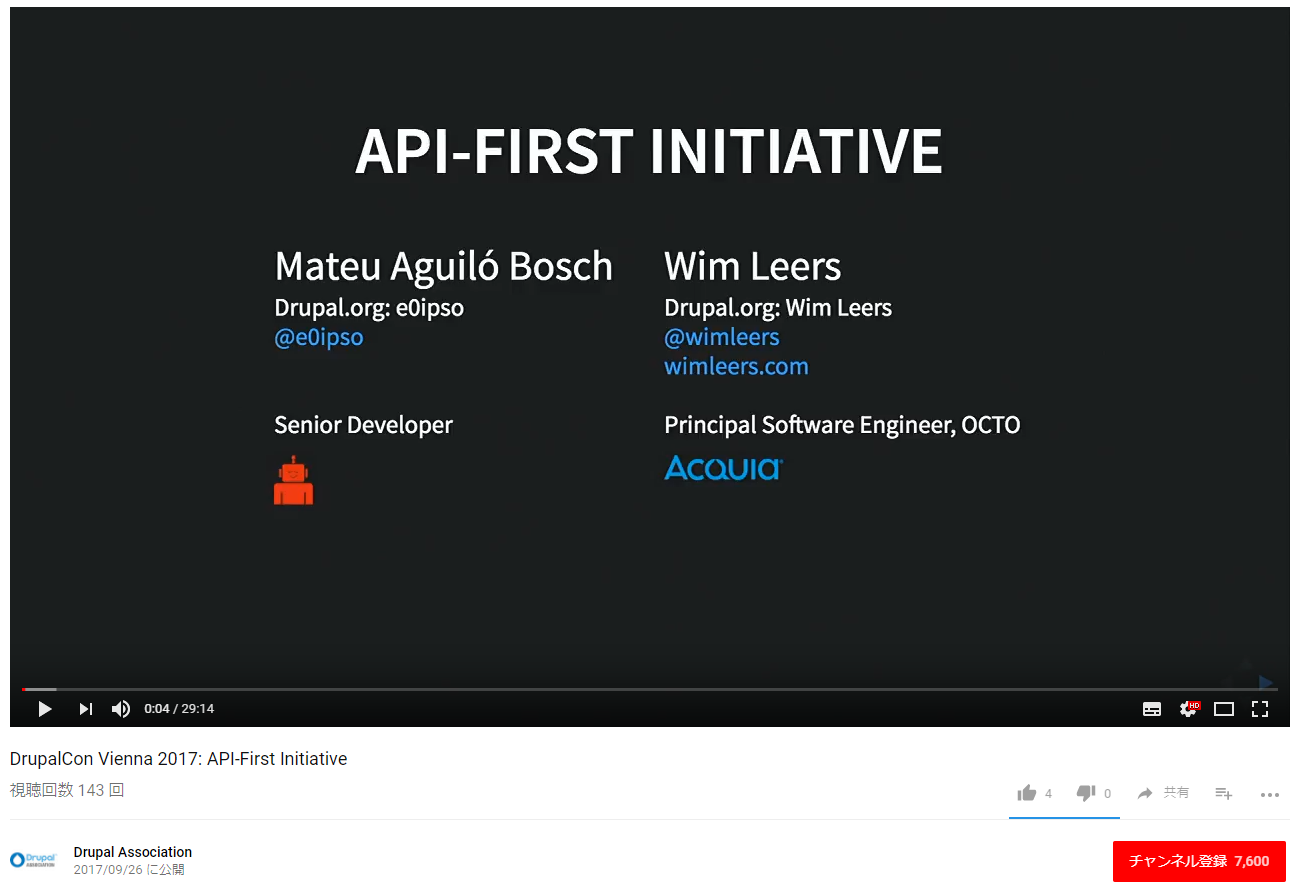This screenshot has width=1296, height=896.
Task: Click the name Wim Leers
Action: click(x=752, y=267)
